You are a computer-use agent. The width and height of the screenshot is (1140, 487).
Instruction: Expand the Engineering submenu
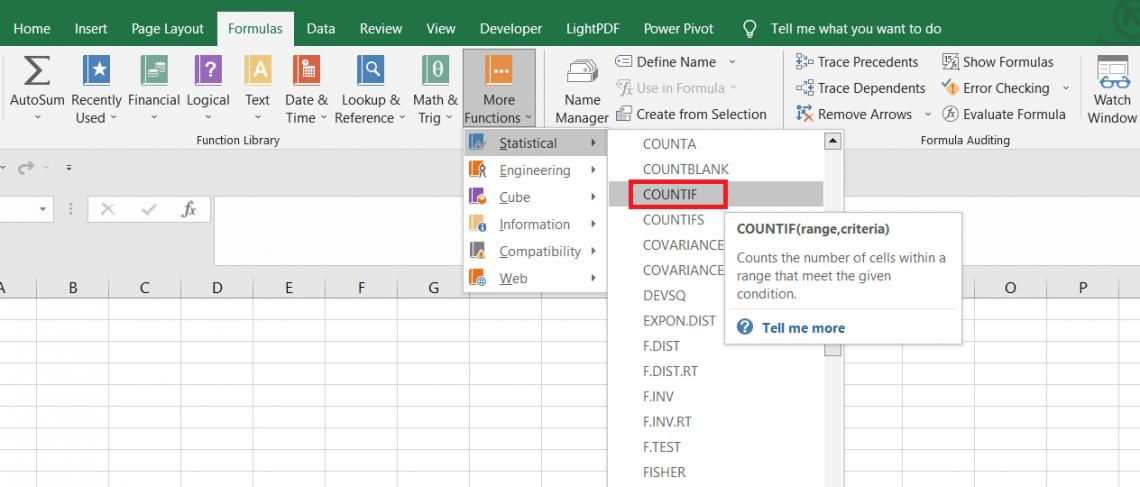click(x=534, y=170)
